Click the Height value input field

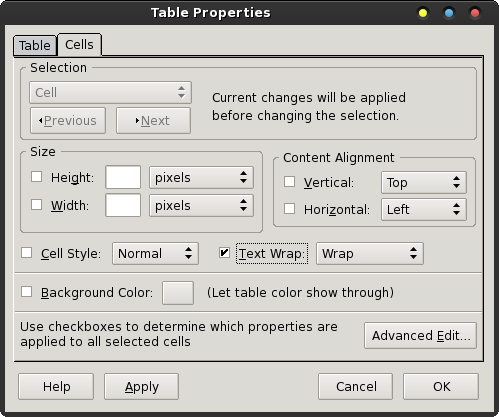click(x=123, y=177)
